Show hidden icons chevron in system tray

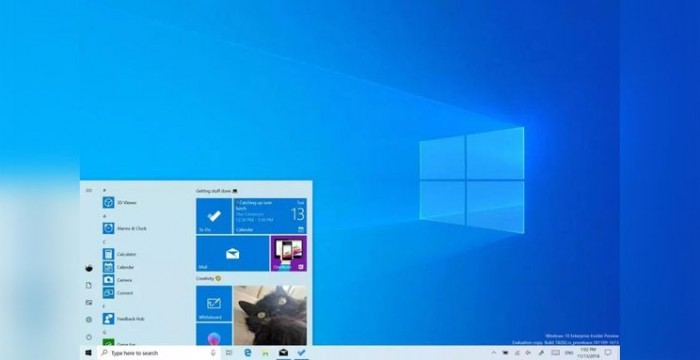[x=494, y=353]
